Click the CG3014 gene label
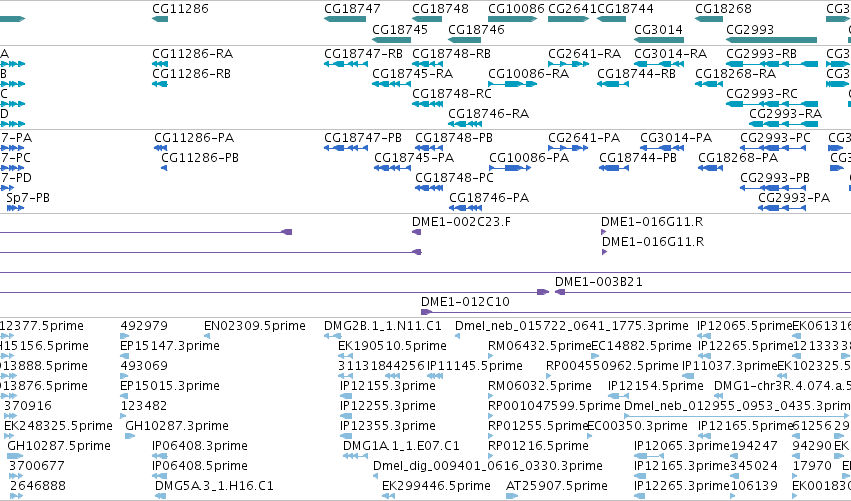851x501 pixels. pos(658,30)
